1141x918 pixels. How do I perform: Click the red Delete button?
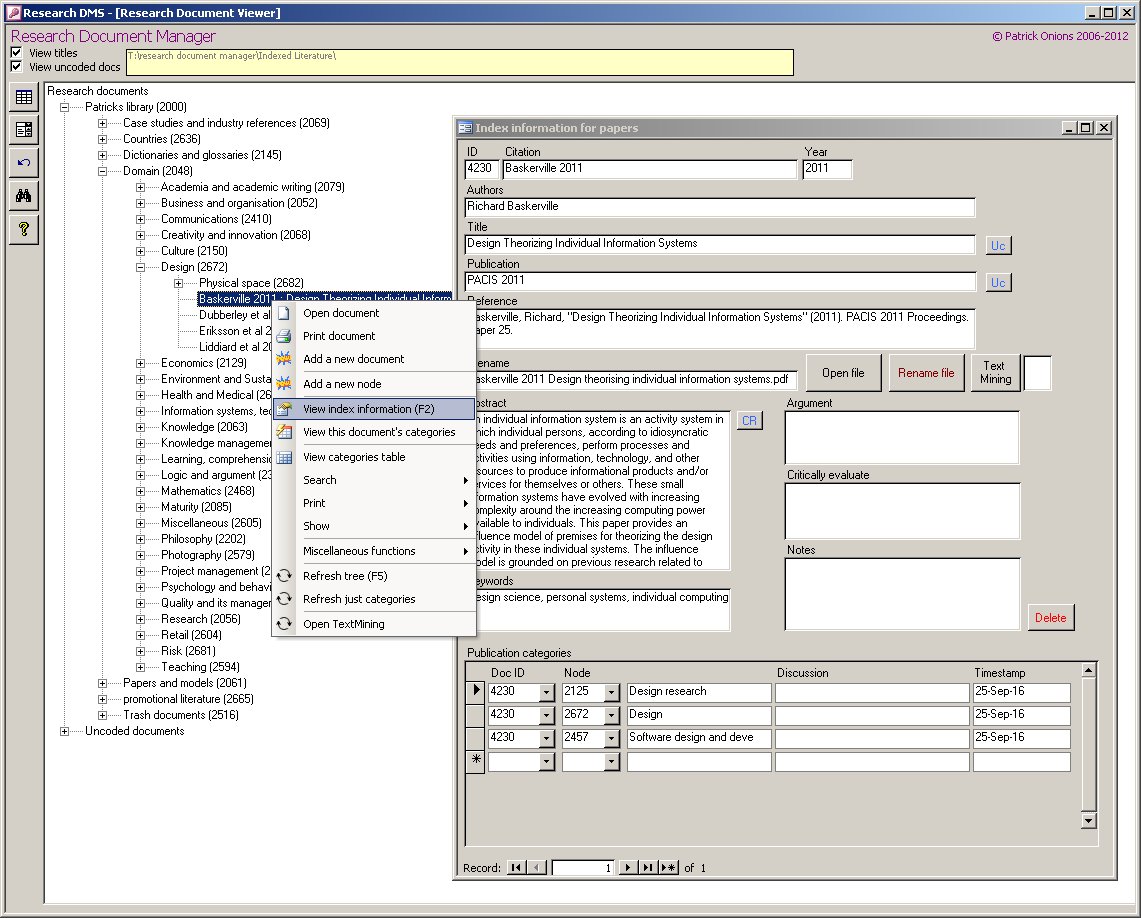(1051, 618)
